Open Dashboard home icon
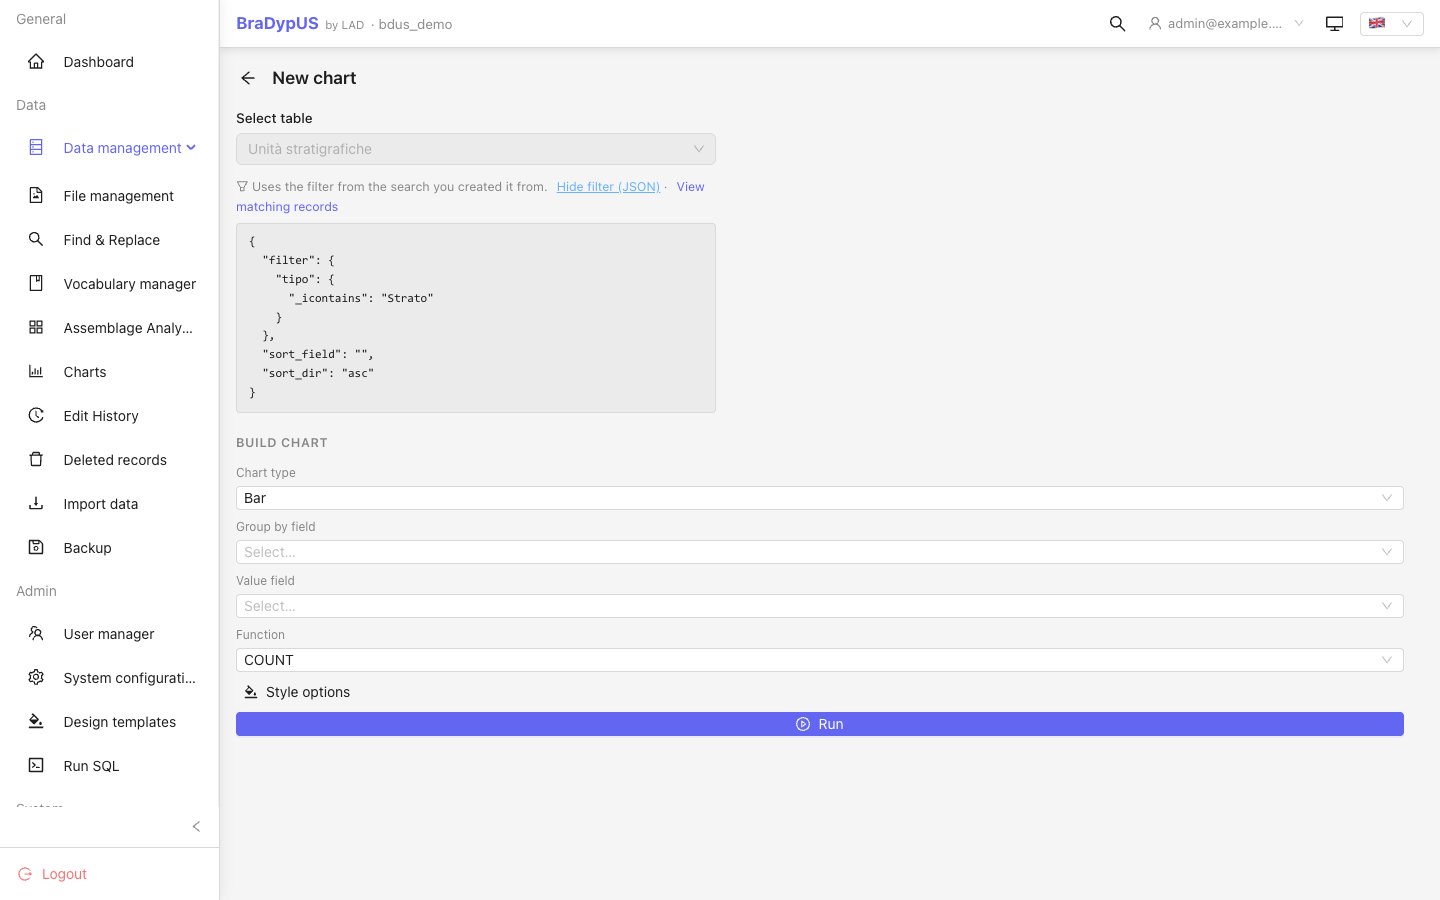This screenshot has height=900, width=1440. (x=36, y=62)
